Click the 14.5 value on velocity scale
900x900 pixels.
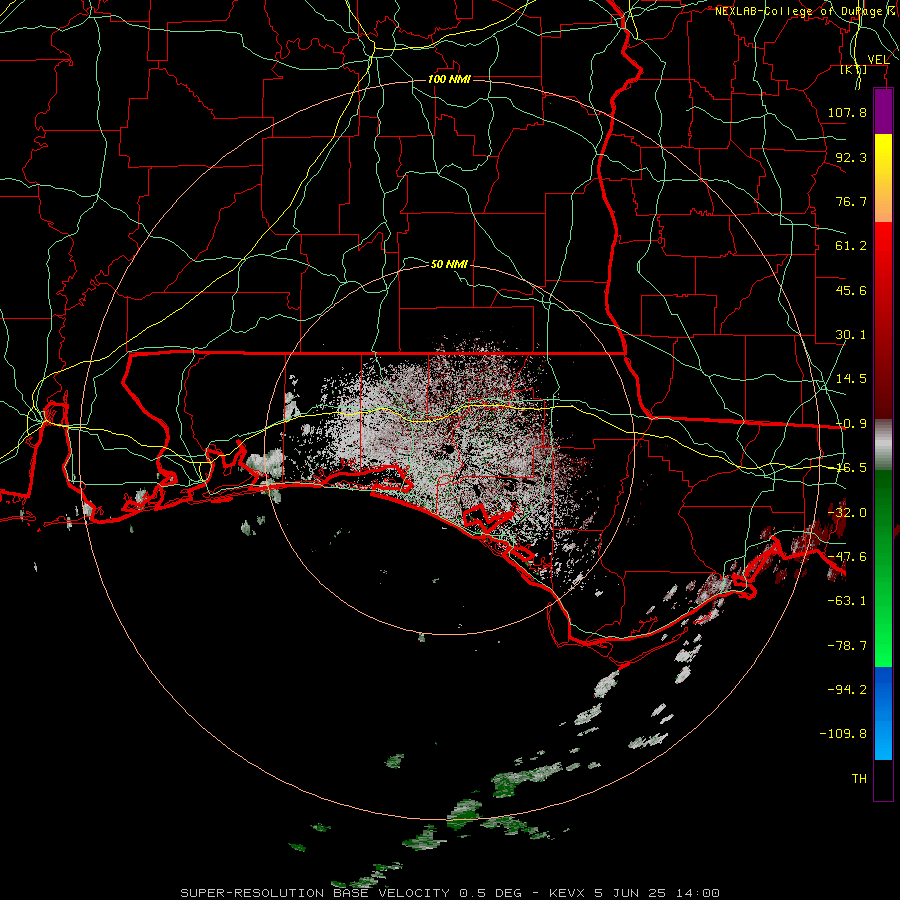(x=851, y=379)
